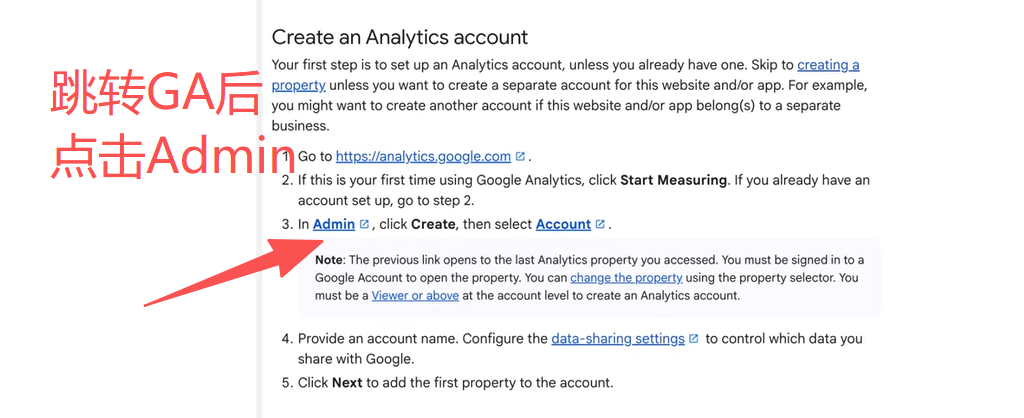Click external-link icon after Account link
This screenshot has width=1024, height=418.
click(x=600, y=224)
